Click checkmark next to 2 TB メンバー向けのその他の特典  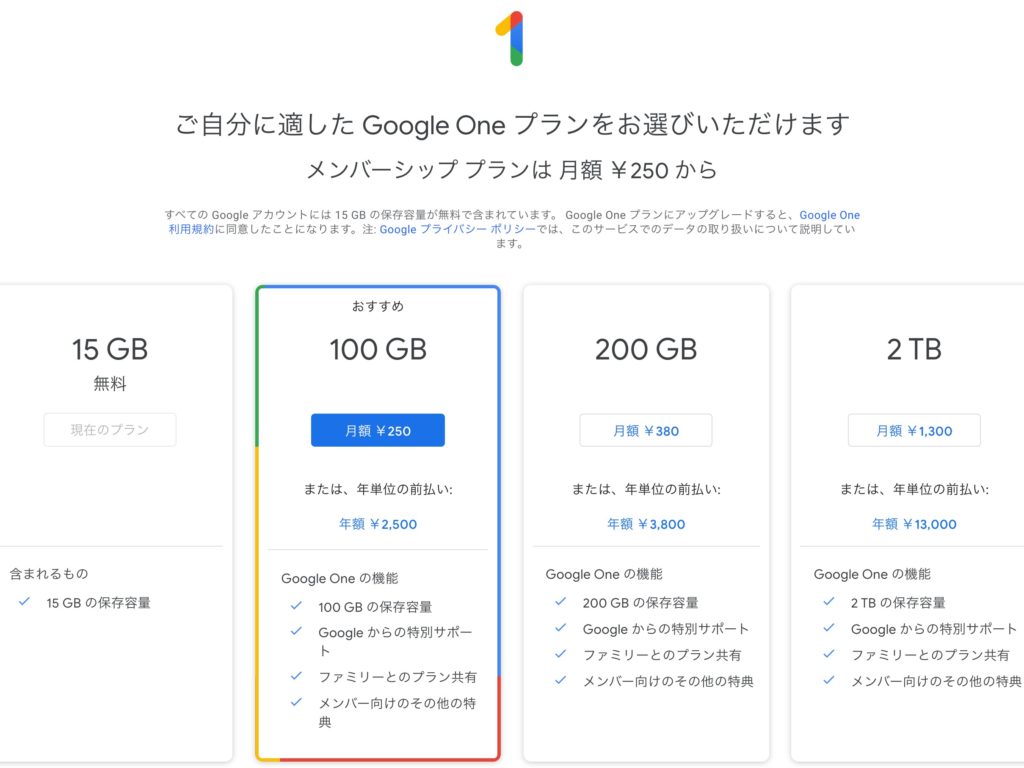coord(829,680)
